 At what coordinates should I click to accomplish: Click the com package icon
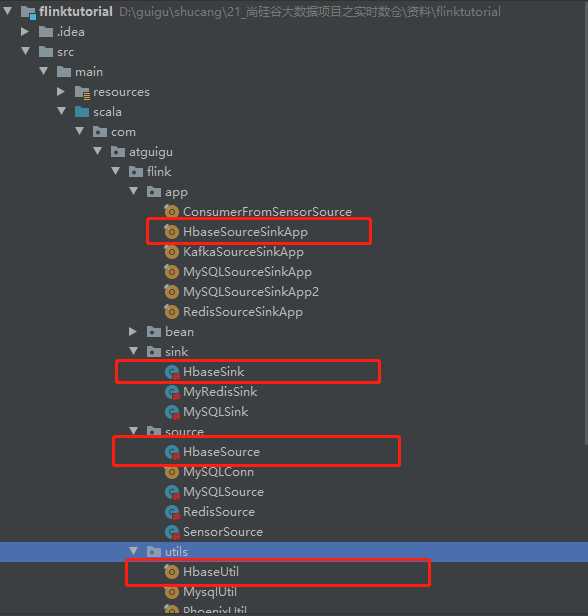(100, 132)
